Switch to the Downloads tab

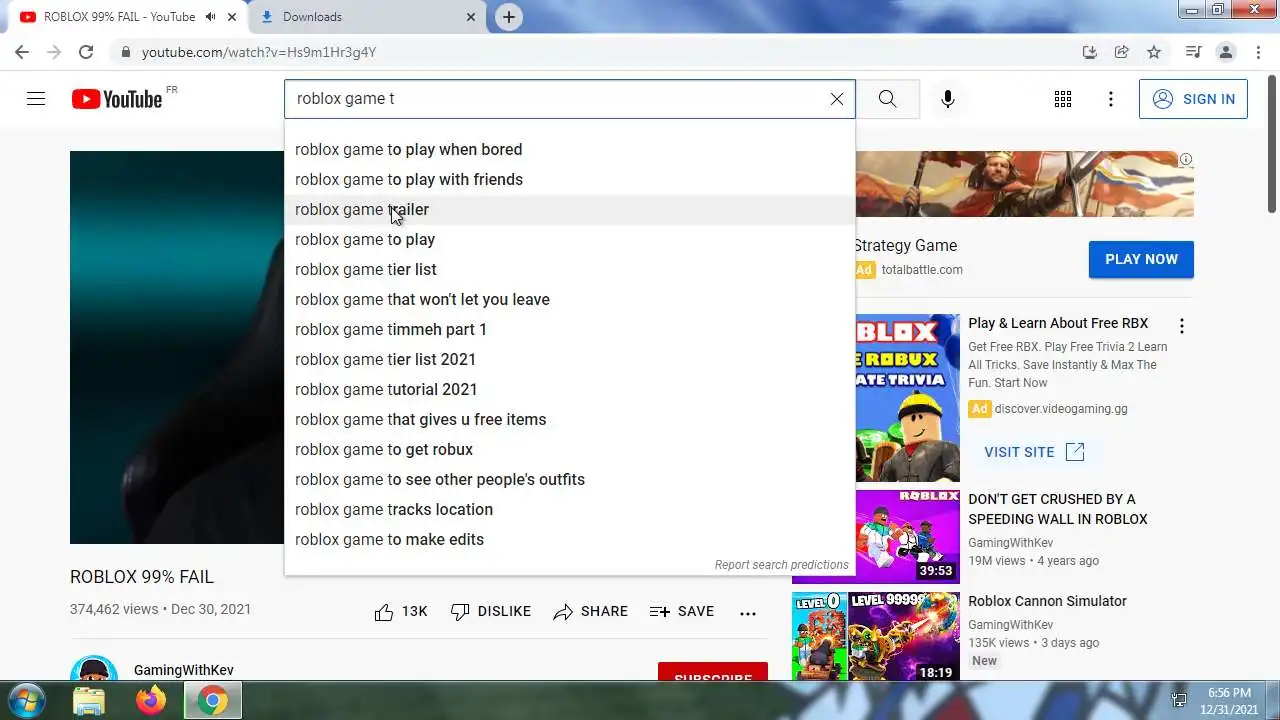[366, 17]
